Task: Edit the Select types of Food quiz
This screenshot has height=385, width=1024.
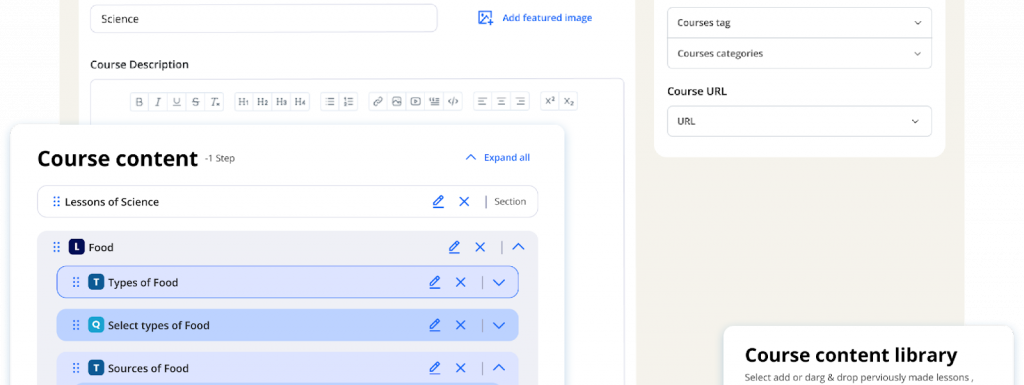Action: click(x=434, y=325)
